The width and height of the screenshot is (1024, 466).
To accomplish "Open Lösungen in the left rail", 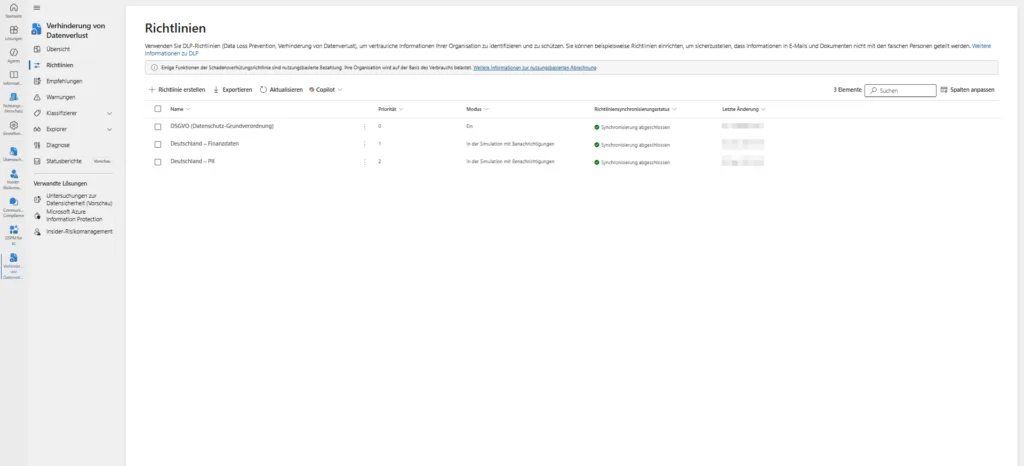I will 13,32.
